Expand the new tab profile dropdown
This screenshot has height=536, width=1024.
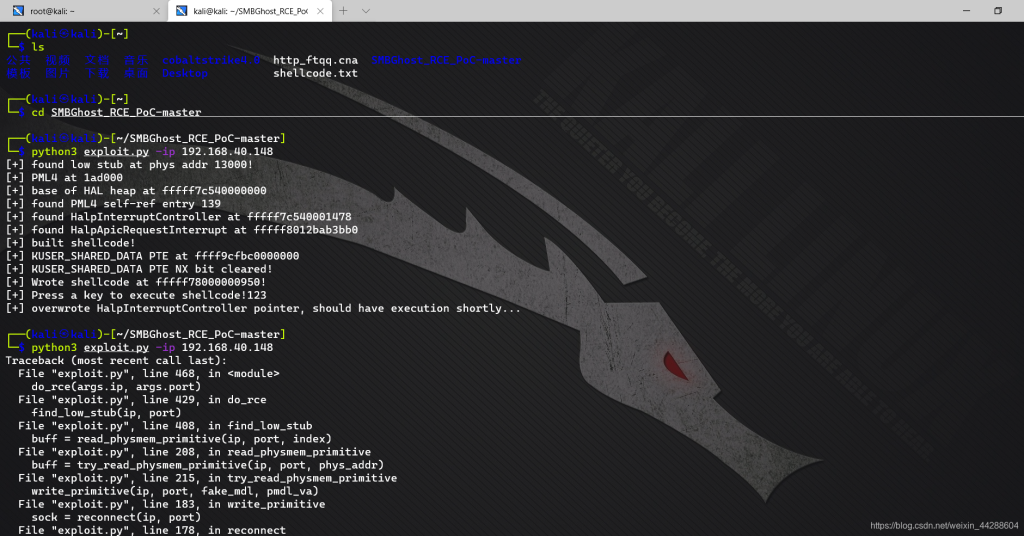tap(366, 10)
